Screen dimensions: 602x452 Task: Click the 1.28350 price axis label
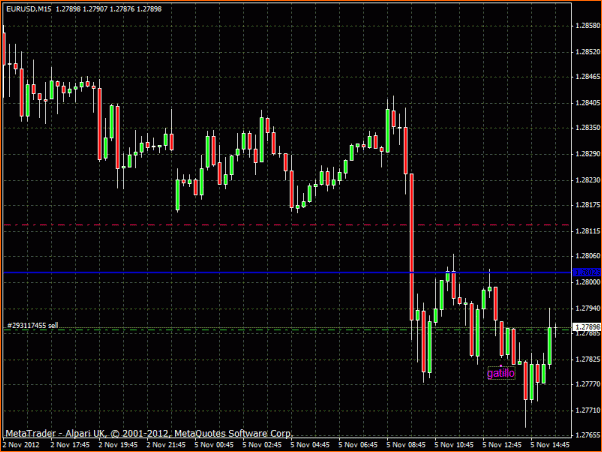click(x=587, y=127)
